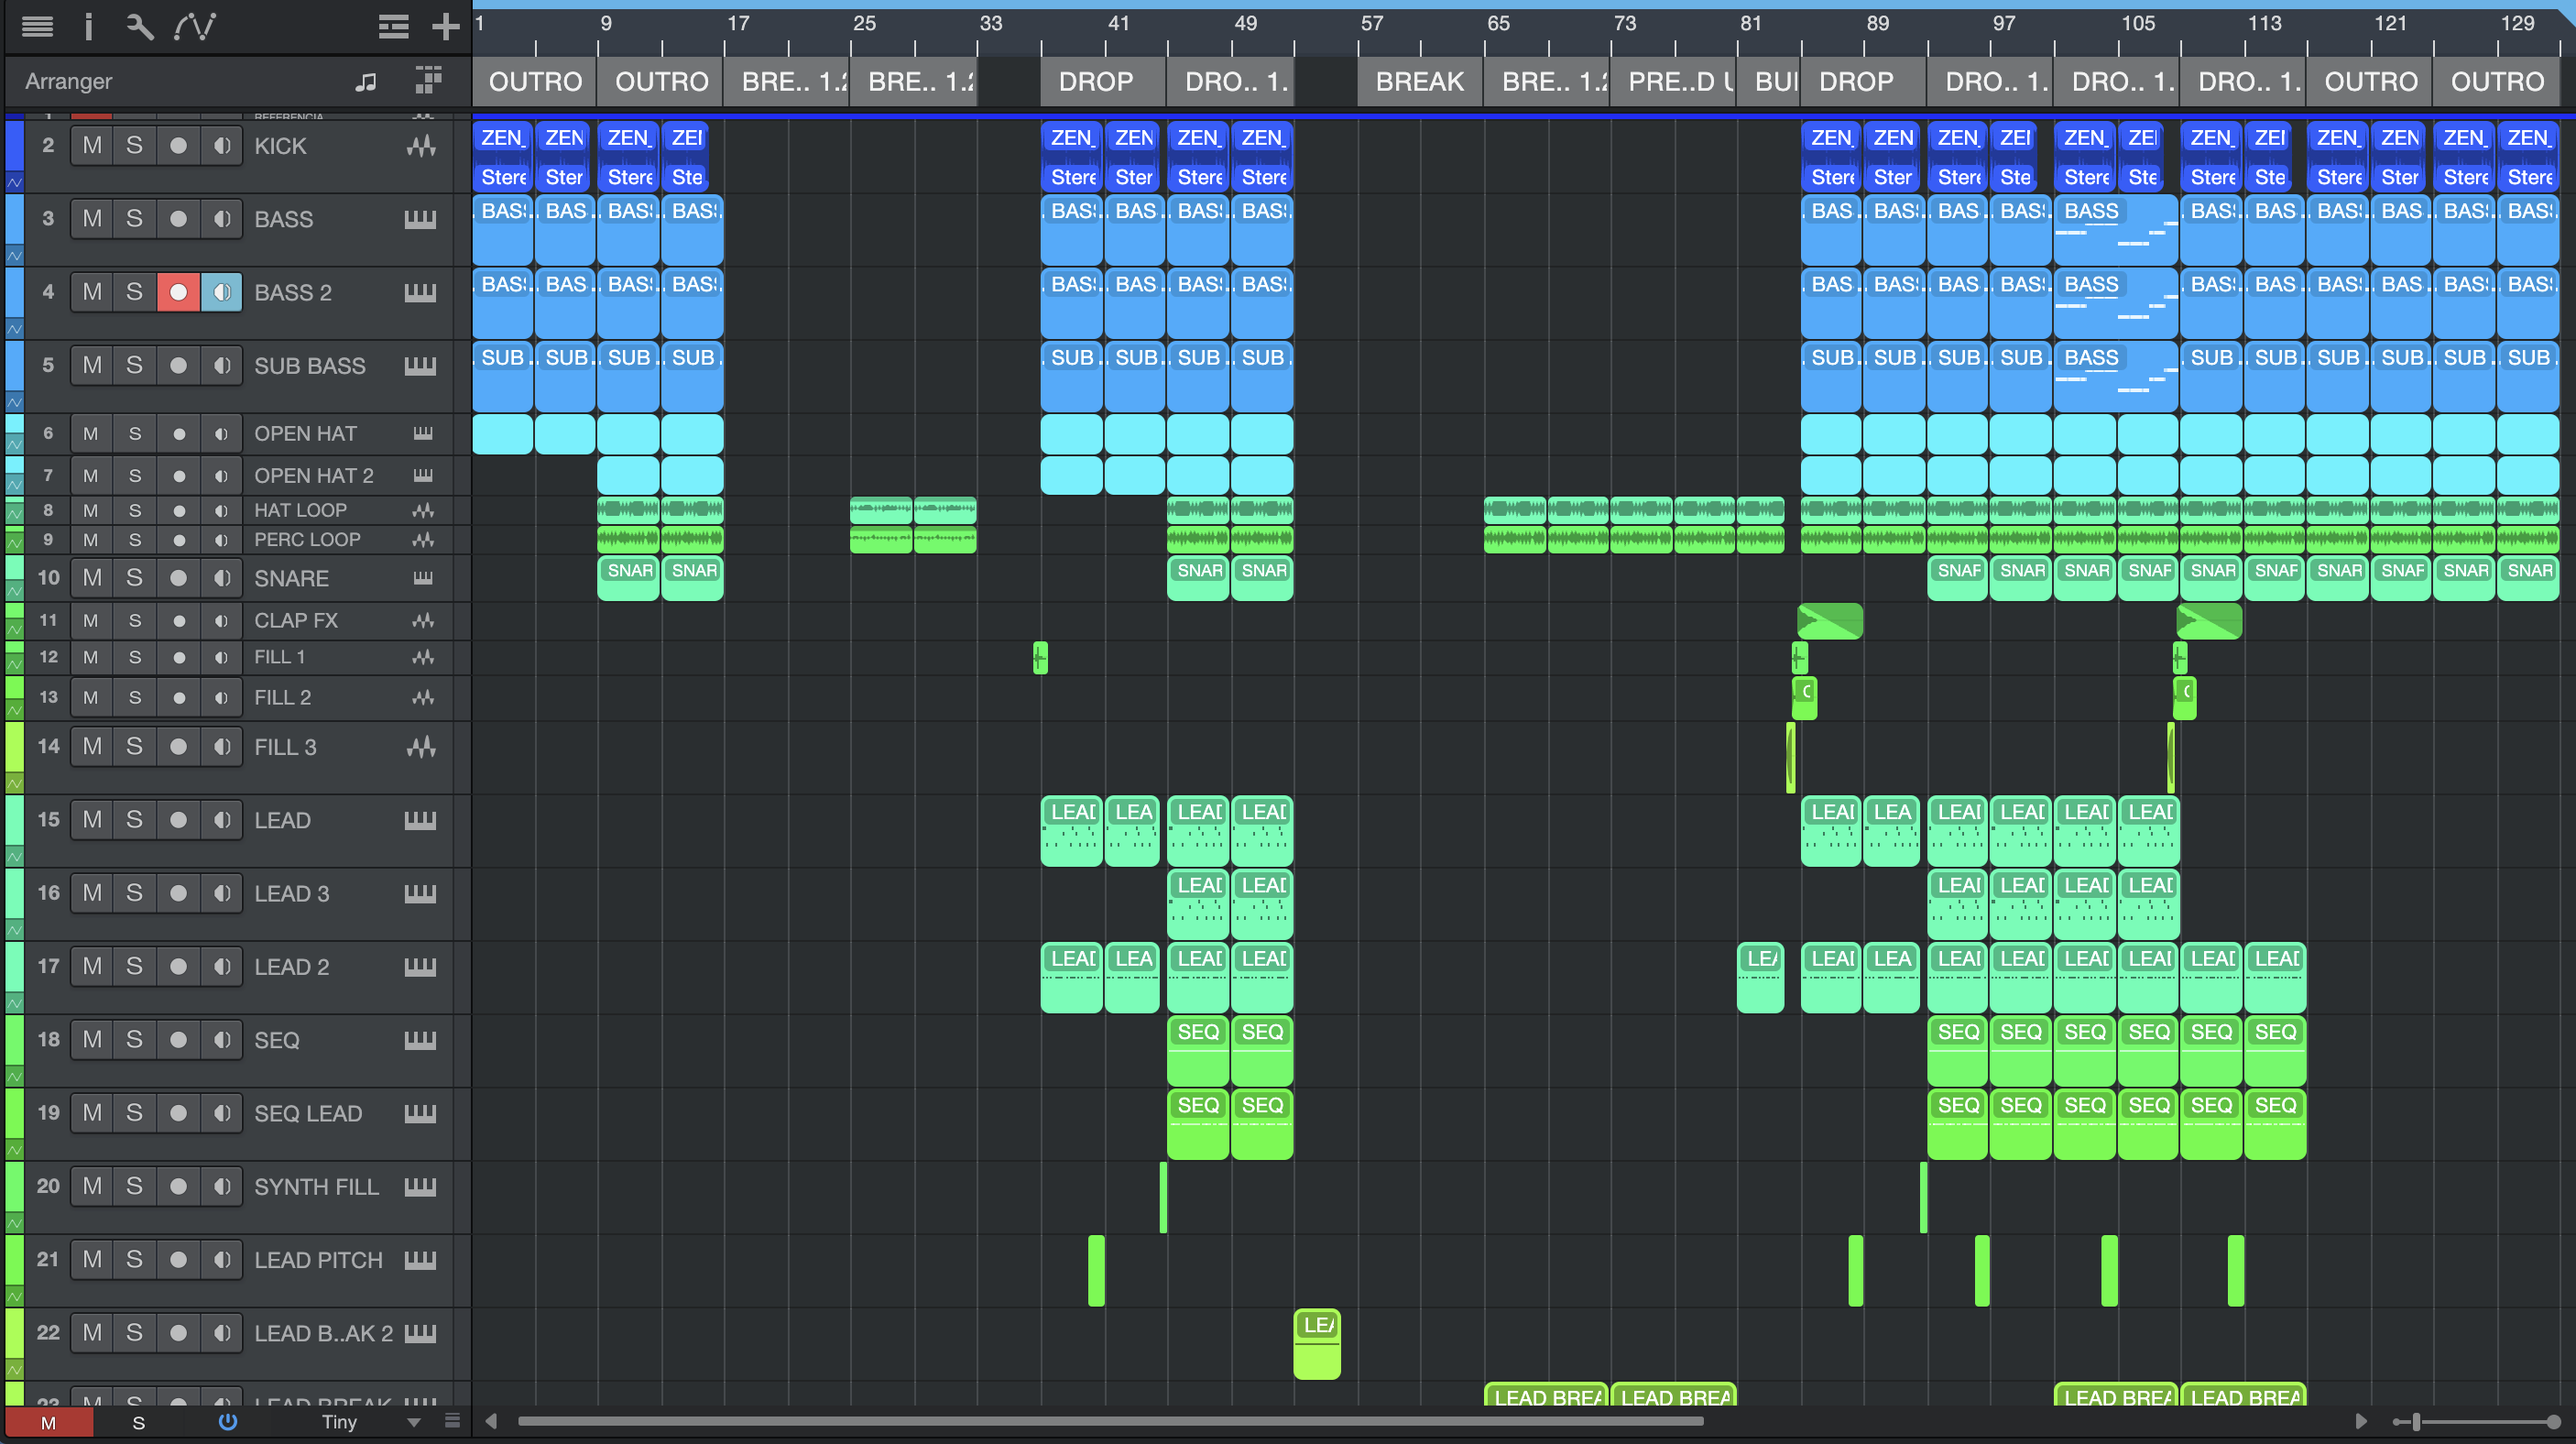This screenshot has width=2576, height=1444.
Task: Open the inspector info icon
Action: (x=88, y=26)
